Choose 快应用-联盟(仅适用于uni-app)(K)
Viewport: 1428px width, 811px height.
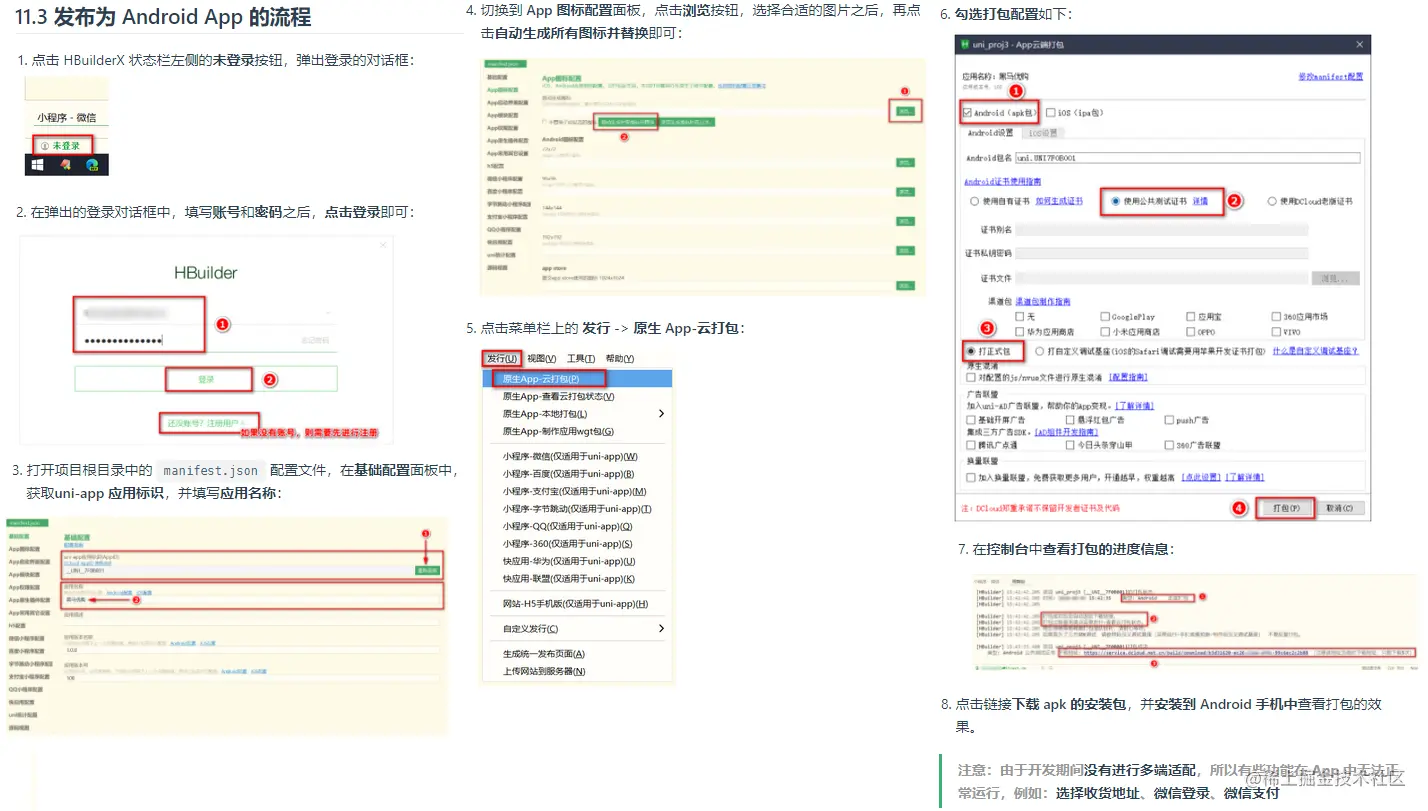569,579
